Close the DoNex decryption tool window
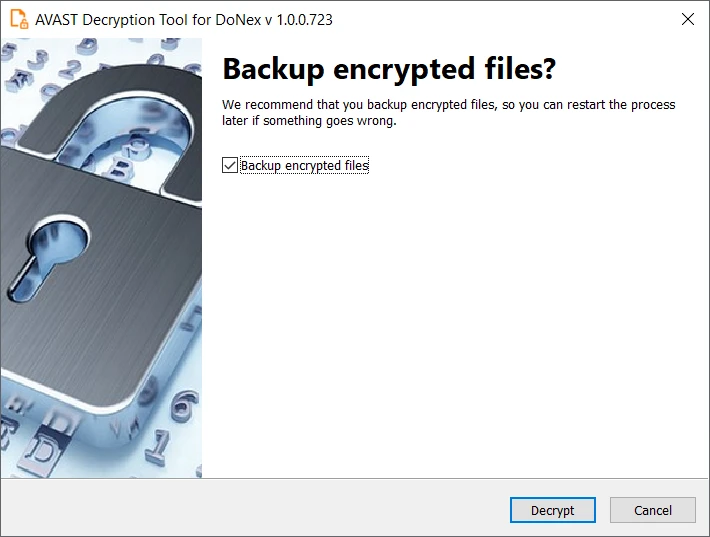Image resolution: width=710 pixels, height=537 pixels. pos(687,19)
